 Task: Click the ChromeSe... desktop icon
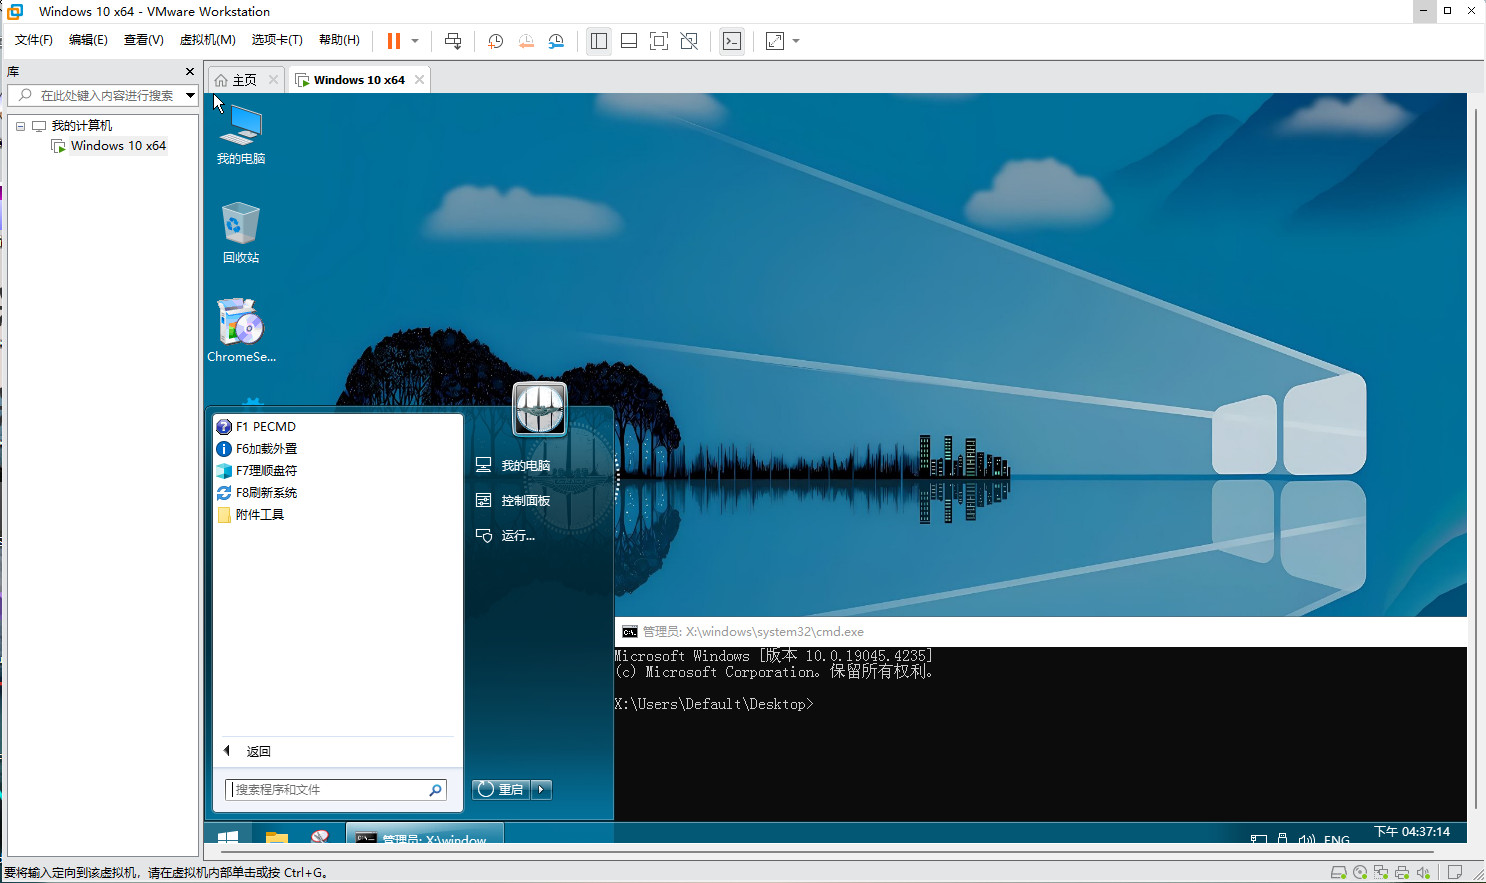pos(241,330)
